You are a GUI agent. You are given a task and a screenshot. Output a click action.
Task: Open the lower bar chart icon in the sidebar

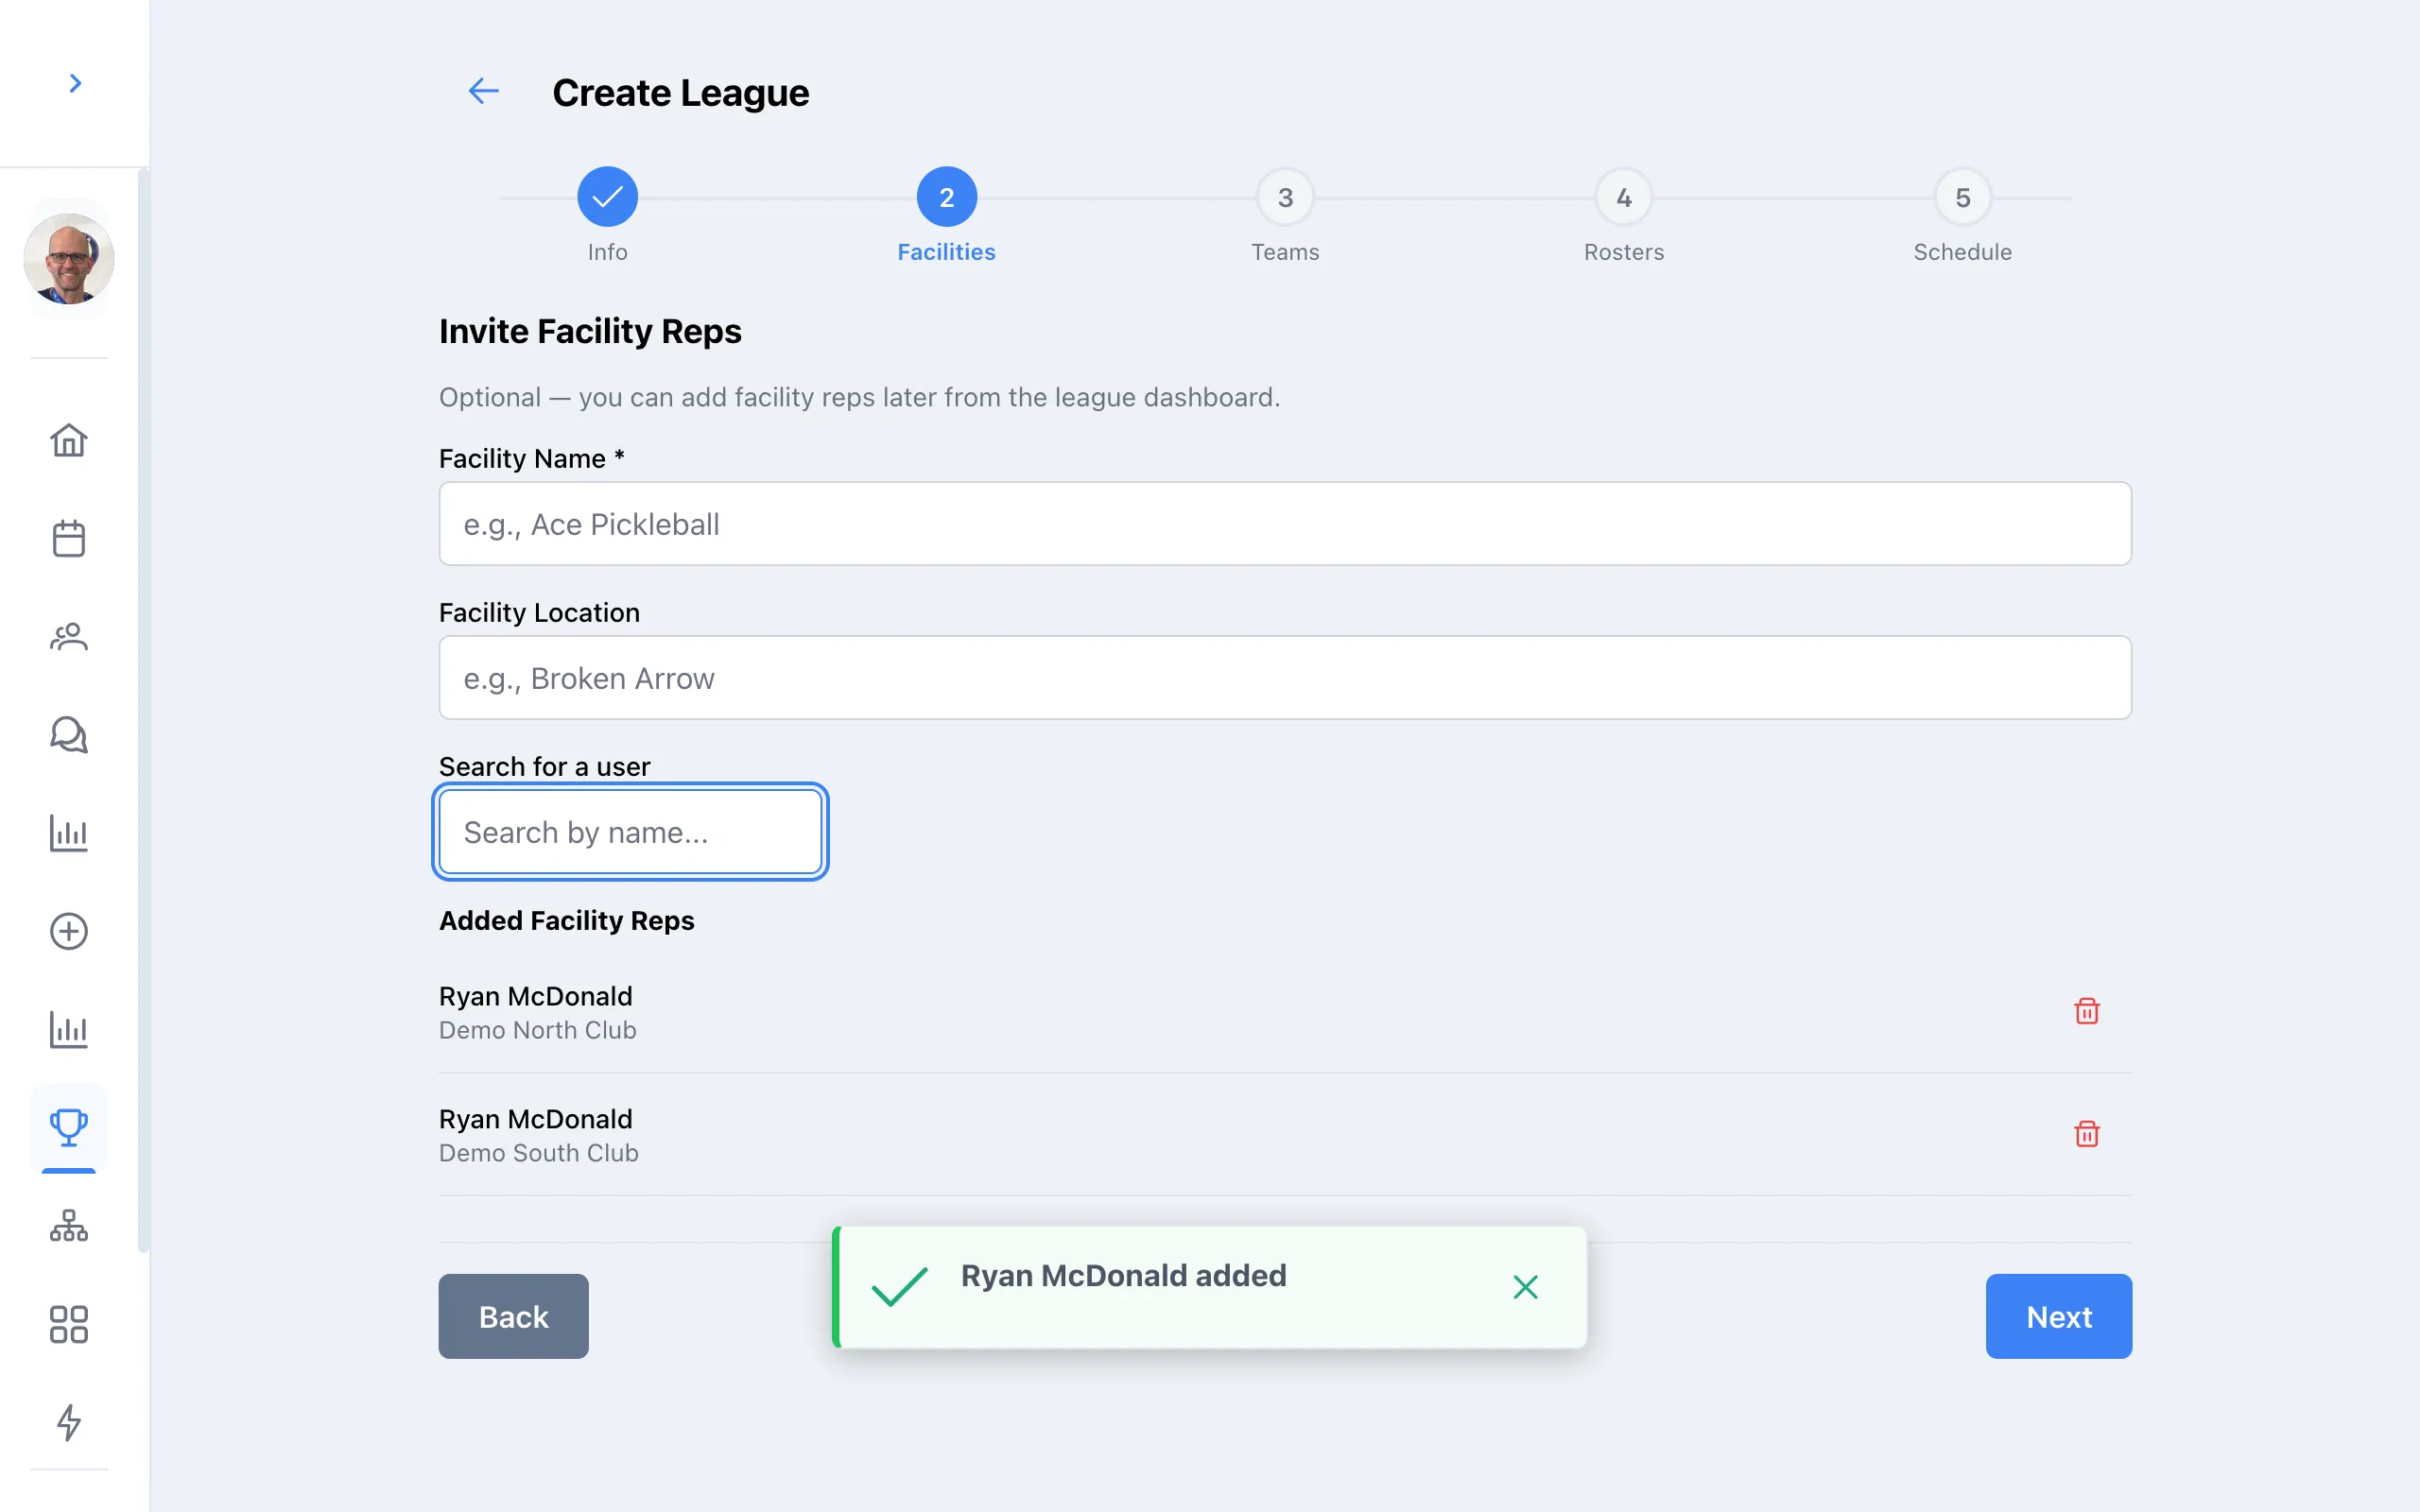click(x=69, y=1029)
